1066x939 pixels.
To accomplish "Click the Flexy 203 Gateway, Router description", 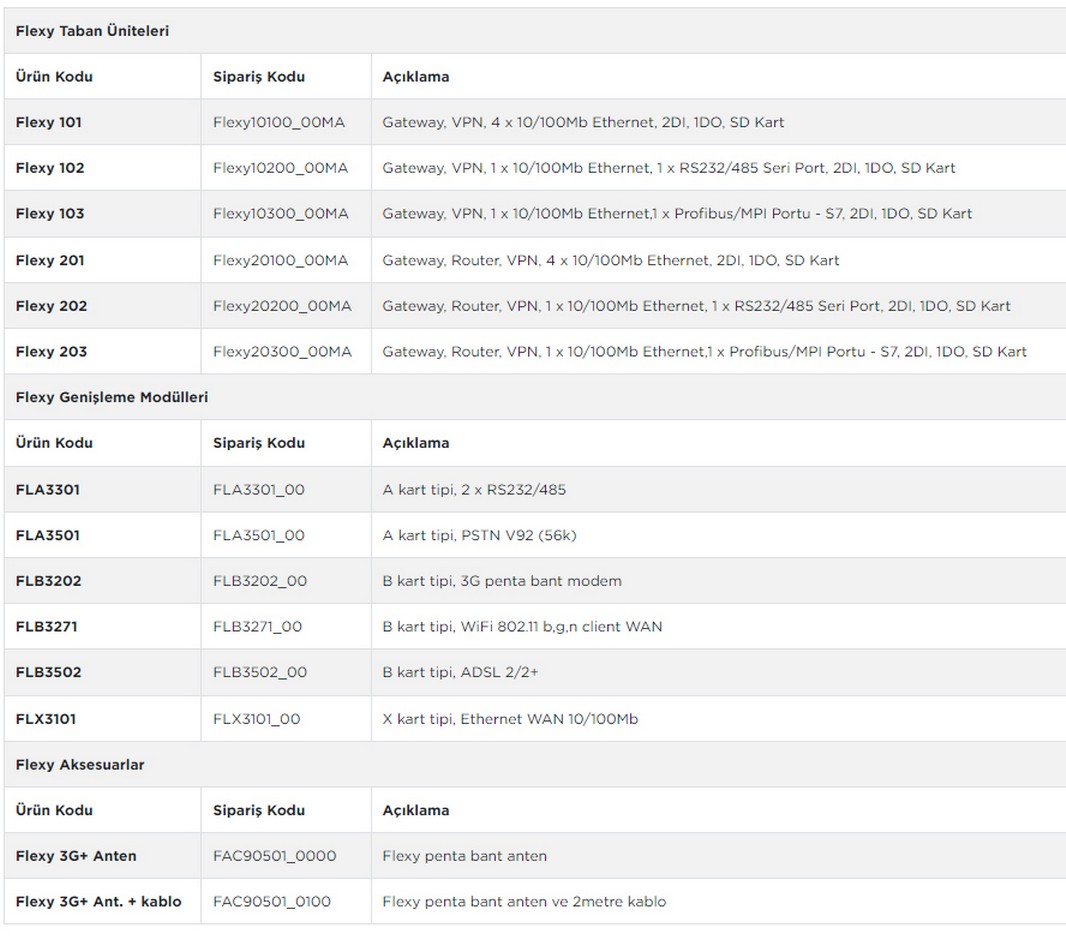I will [x=704, y=352].
